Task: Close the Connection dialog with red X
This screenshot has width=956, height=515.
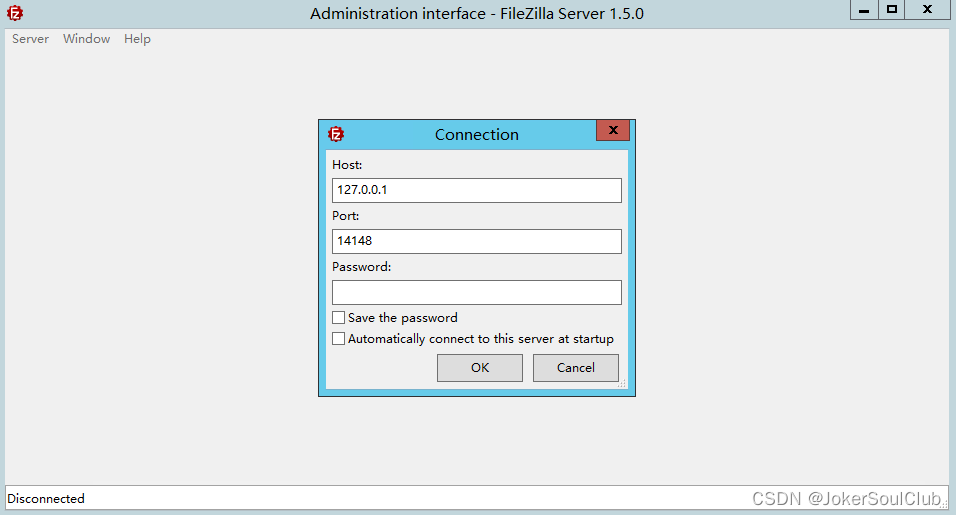Action: click(613, 131)
